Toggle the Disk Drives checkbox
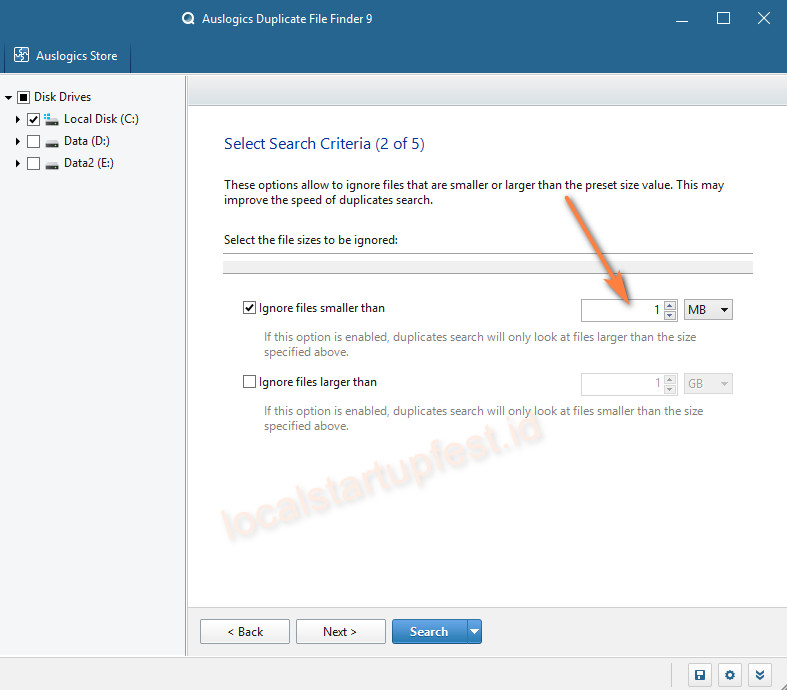The height and width of the screenshot is (690, 787). [x=24, y=97]
